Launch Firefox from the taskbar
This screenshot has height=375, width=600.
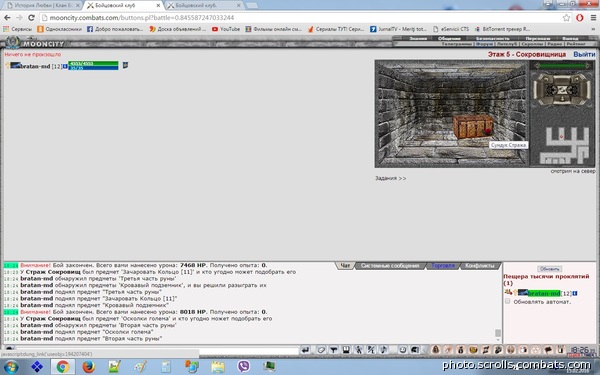click(88, 367)
